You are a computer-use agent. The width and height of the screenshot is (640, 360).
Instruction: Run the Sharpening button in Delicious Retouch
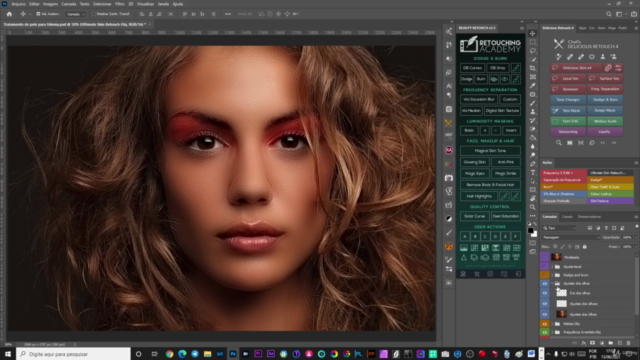pyautogui.click(x=568, y=132)
